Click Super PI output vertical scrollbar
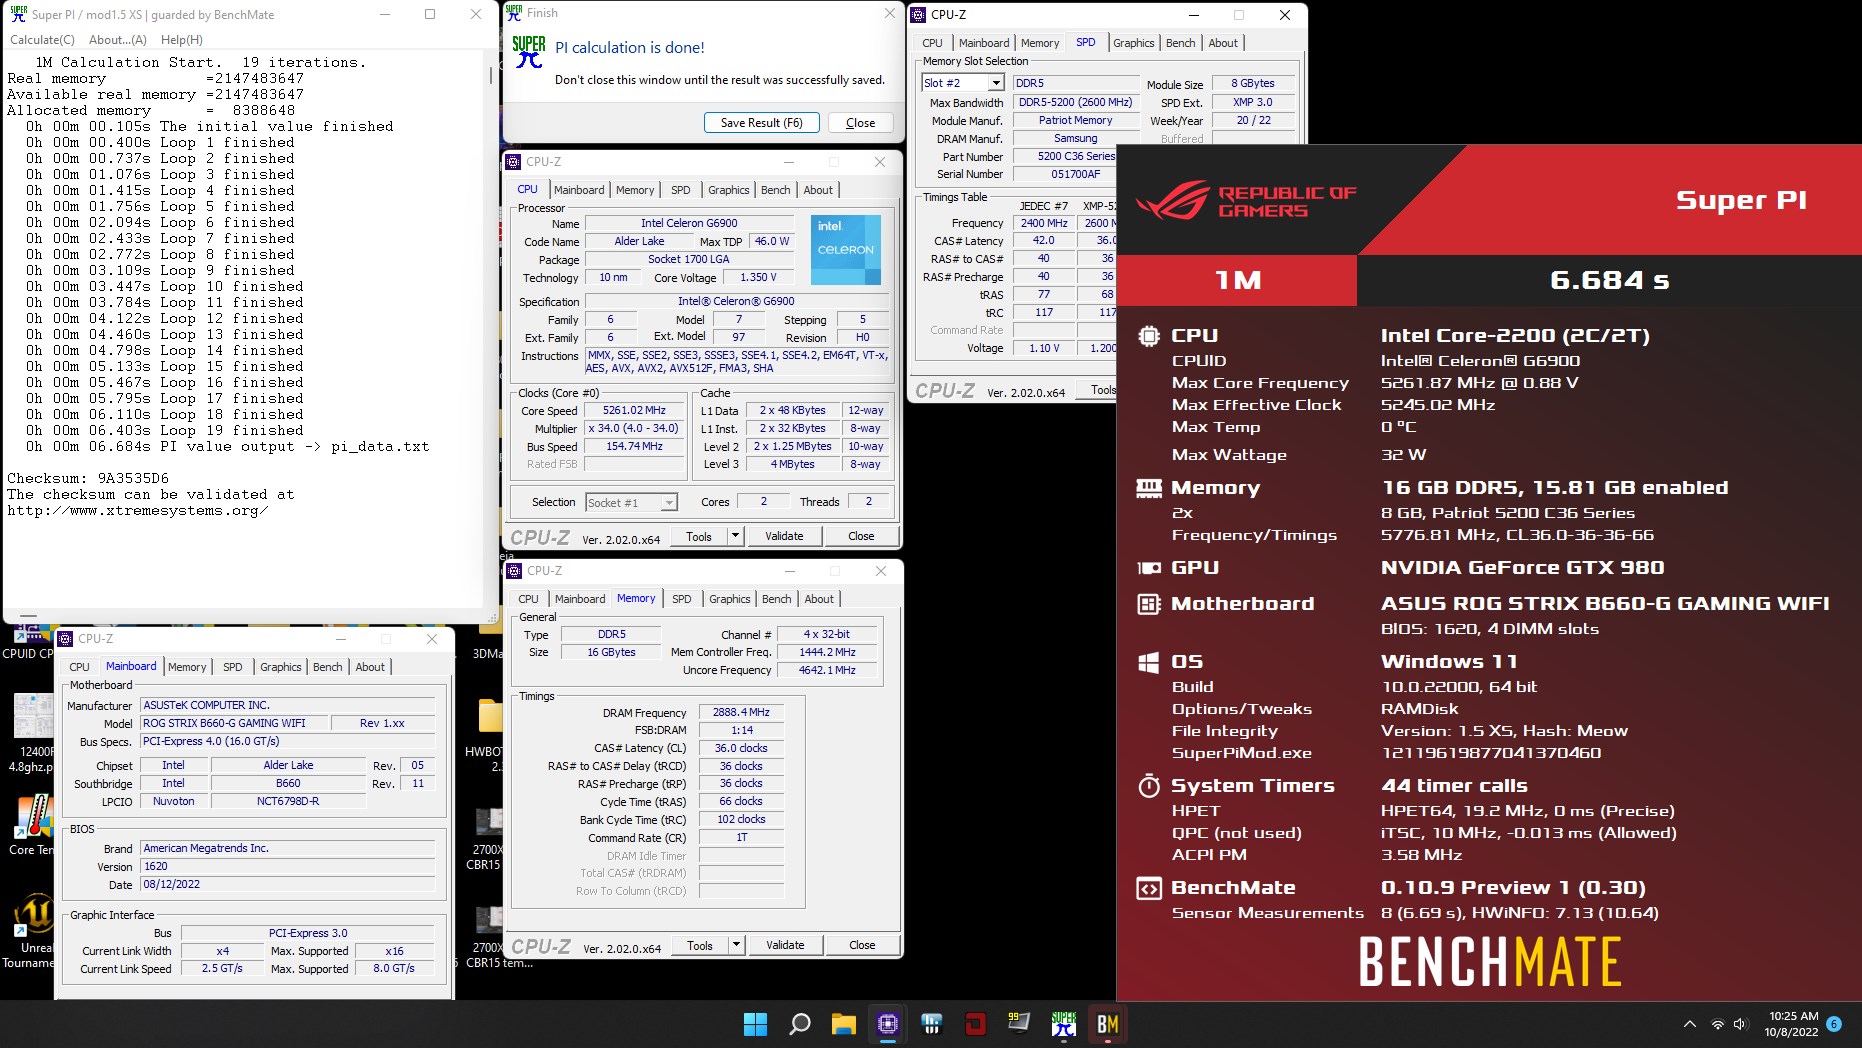The height and width of the screenshot is (1048, 1862). (490, 75)
